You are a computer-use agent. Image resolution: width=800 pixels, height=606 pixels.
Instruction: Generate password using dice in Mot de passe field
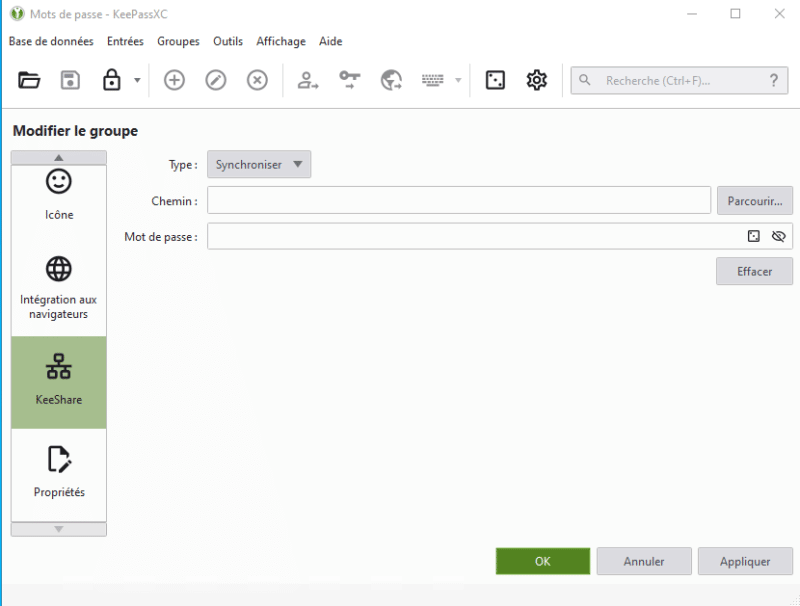pyautogui.click(x=754, y=237)
